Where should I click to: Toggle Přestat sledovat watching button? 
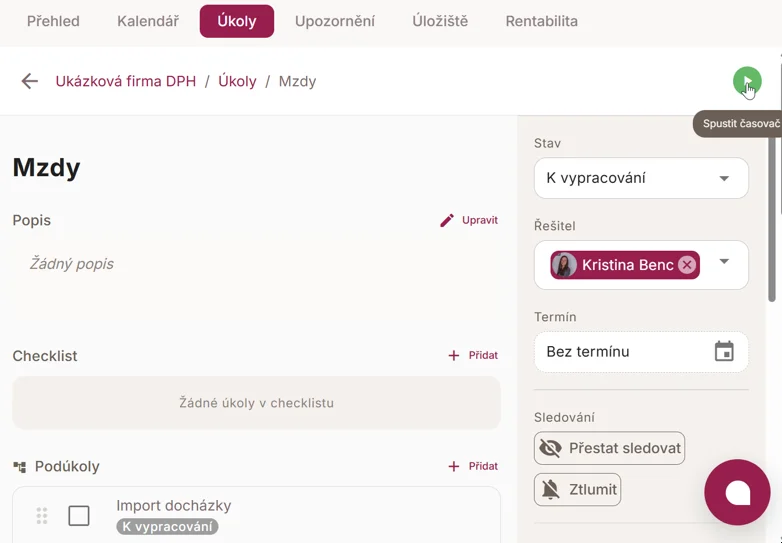[609, 448]
